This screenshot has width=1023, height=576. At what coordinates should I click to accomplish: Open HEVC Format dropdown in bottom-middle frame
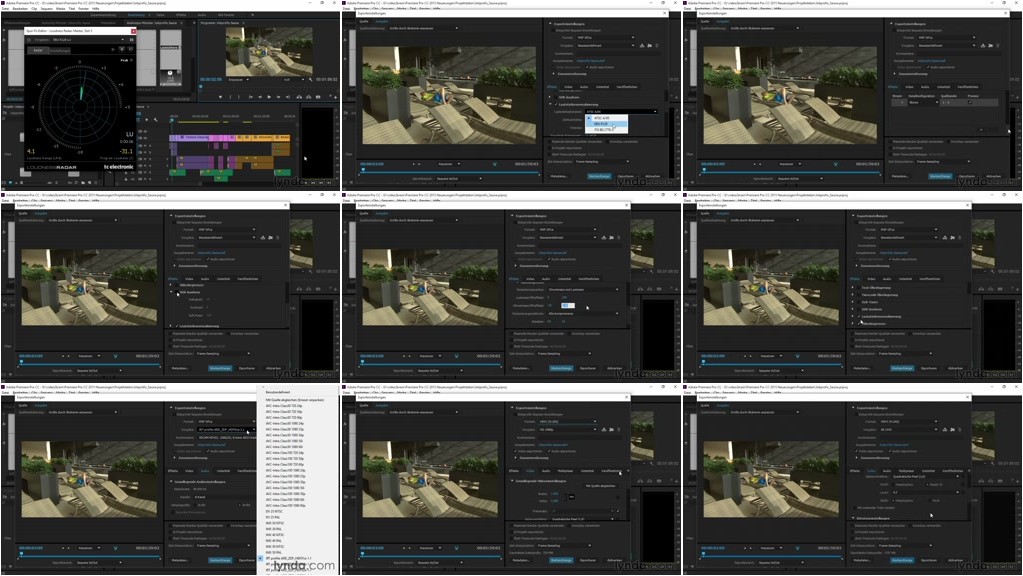(568, 421)
